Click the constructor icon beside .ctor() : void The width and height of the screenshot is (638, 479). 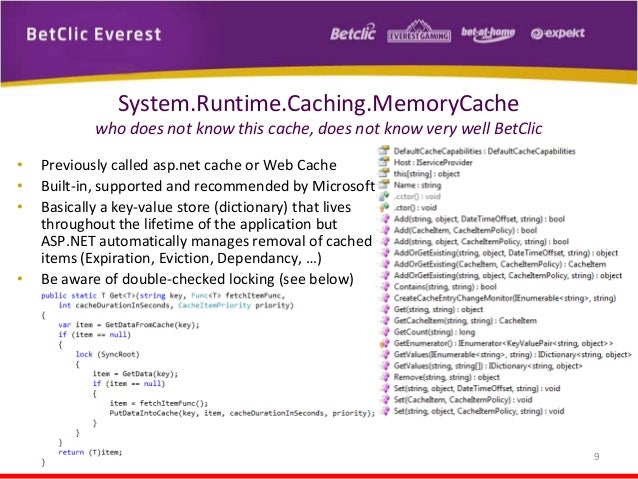coord(384,208)
